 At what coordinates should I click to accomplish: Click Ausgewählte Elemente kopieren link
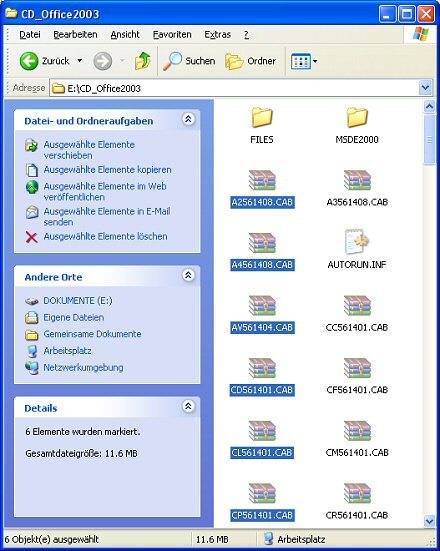[107, 170]
